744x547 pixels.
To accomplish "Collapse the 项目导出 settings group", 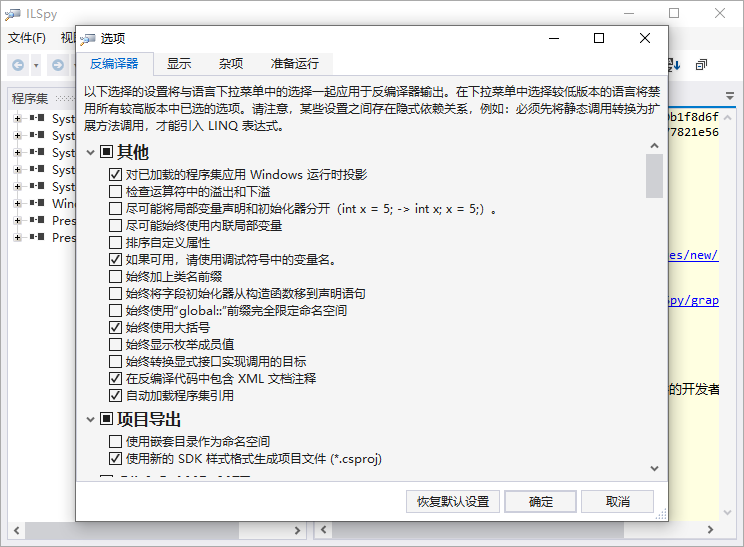I will [91, 419].
